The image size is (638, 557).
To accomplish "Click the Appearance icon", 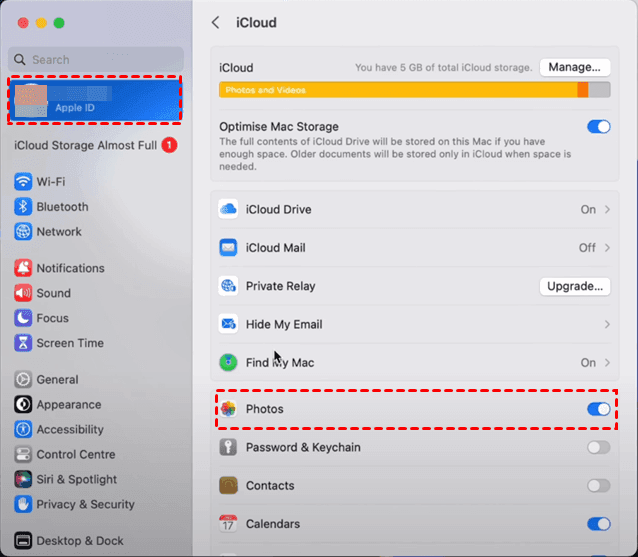I will coord(23,404).
